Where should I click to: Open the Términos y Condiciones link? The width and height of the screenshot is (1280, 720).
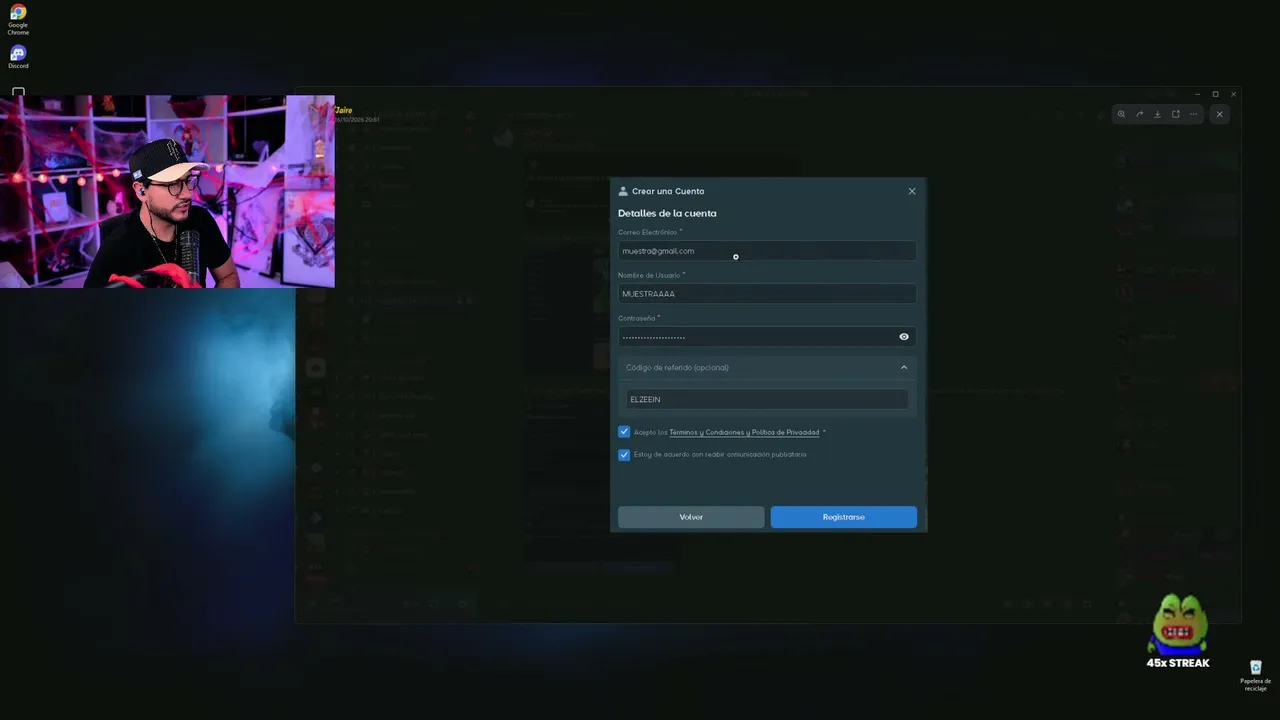point(744,432)
